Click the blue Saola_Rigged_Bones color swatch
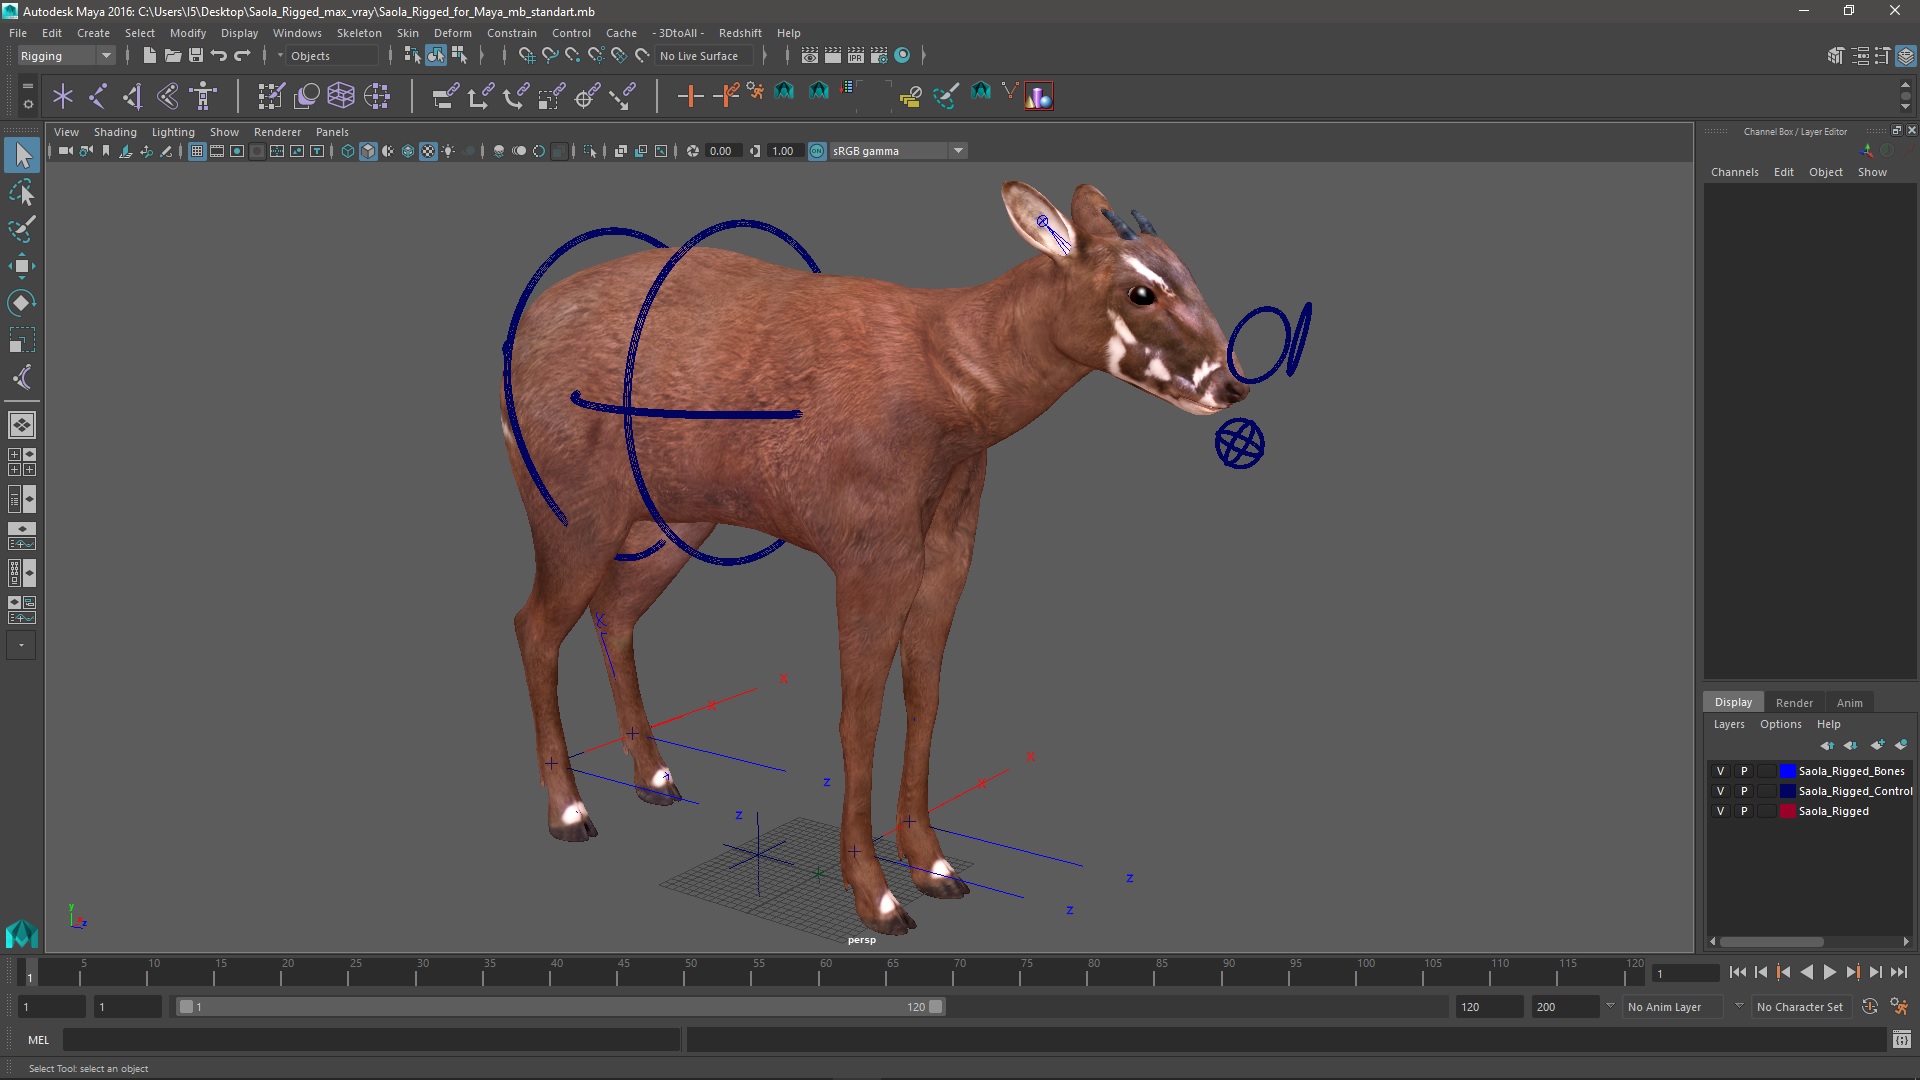The height and width of the screenshot is (1080, 1920). click(x=1787, y=771)
